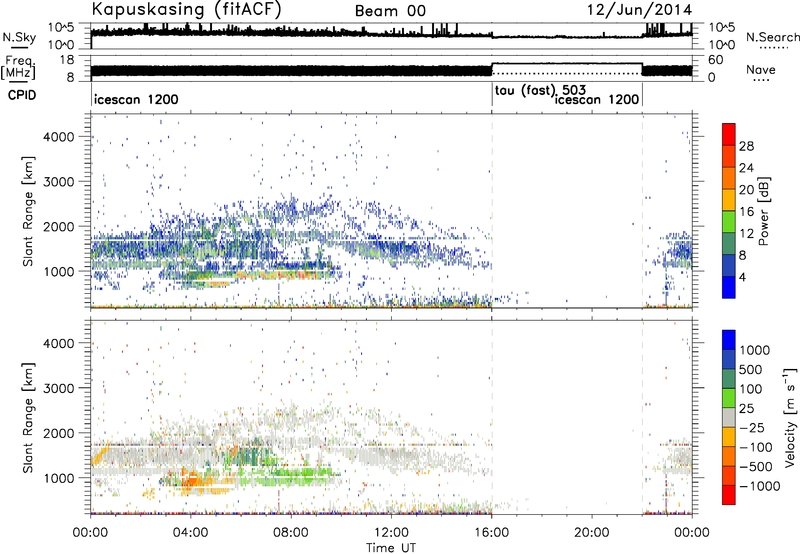Screen dimensions: 800x554
Task: Click the '3000' range tick in velocity panel
Action: 58,388
